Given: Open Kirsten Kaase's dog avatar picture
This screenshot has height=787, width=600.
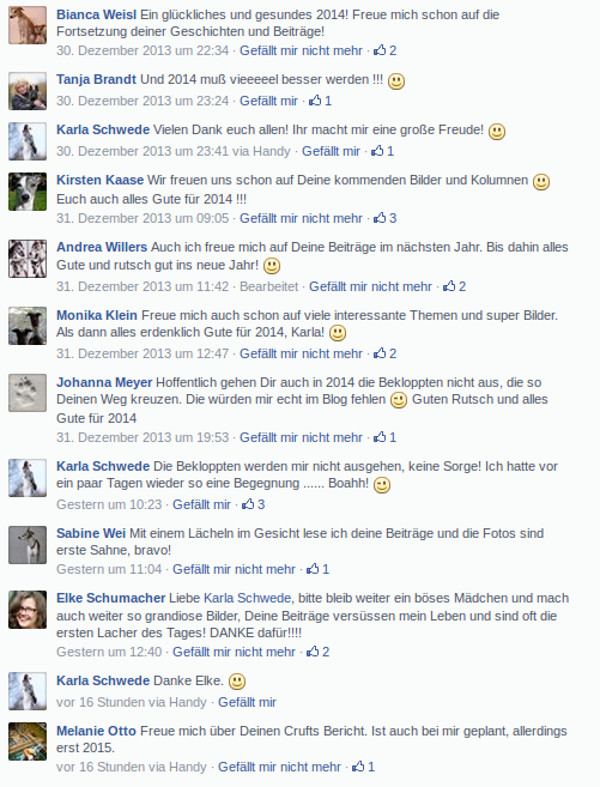Looking at the screenshot, I should pyautogui.click(x=28, y=191).
